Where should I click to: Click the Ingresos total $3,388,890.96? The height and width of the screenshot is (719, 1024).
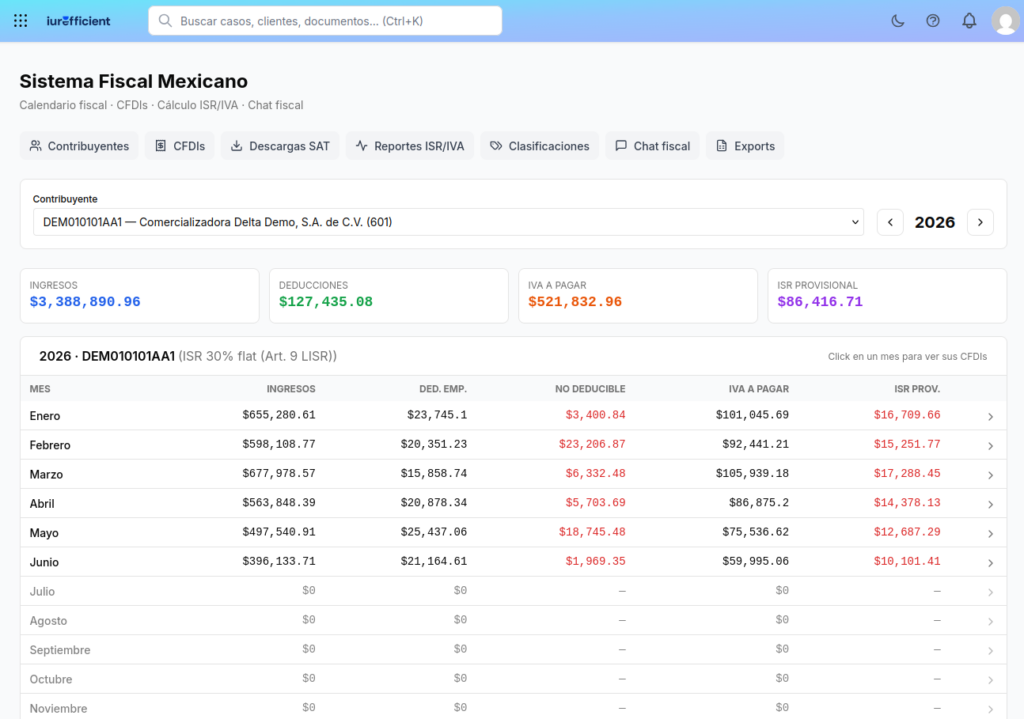coord(85,302)
